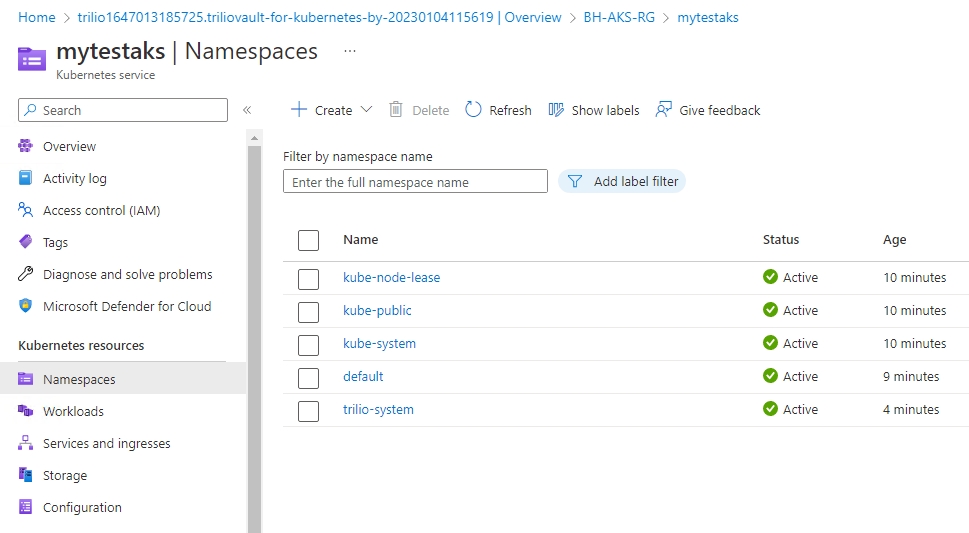Screen dimensions: 969x533
Task: Open the Storage menu item
Action: [x=65, y=475]
